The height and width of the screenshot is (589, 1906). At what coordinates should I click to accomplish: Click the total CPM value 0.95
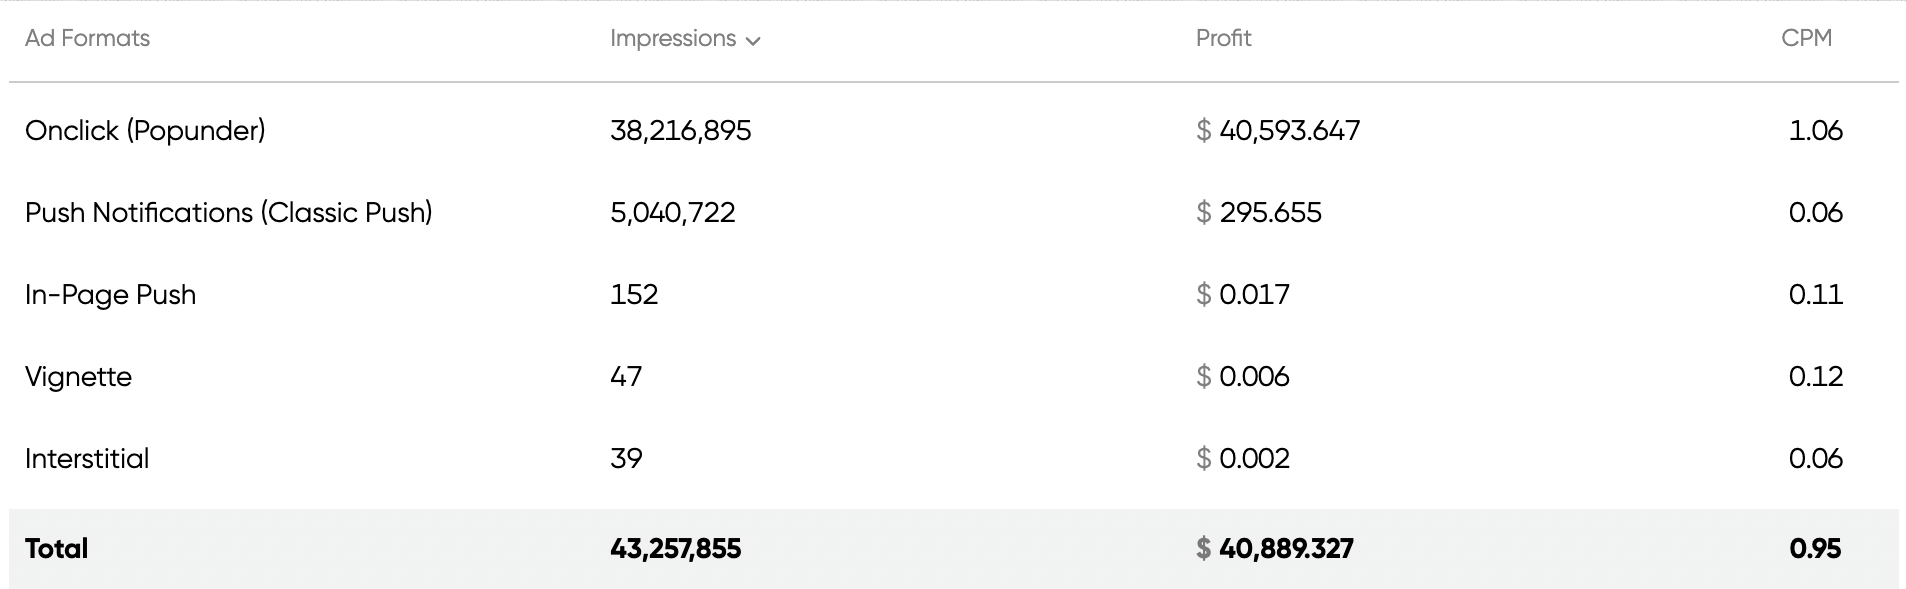click(x=1815, y=548)
